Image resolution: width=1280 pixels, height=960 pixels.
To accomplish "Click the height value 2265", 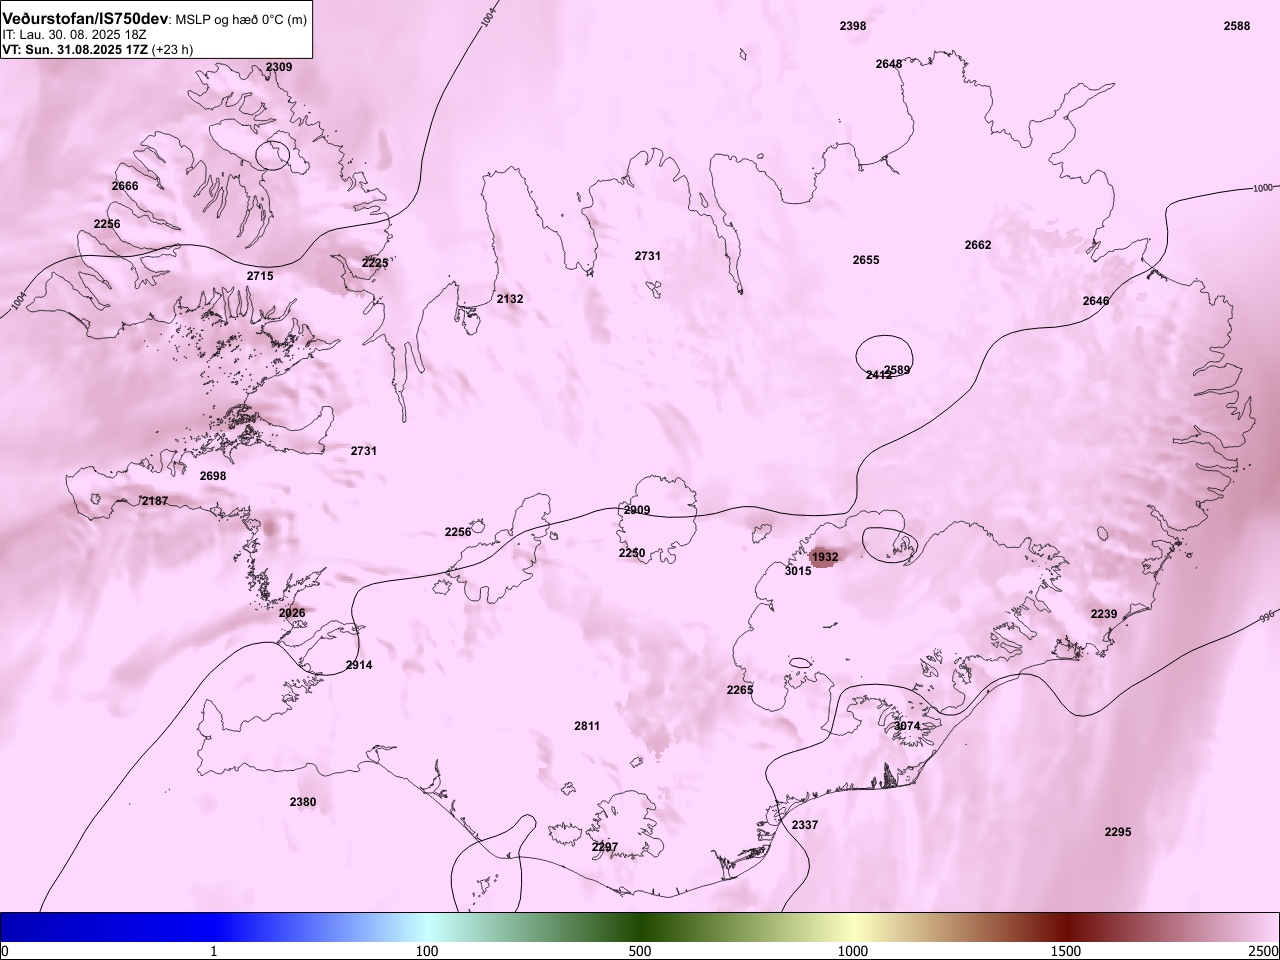I will [x=740, y=690].
